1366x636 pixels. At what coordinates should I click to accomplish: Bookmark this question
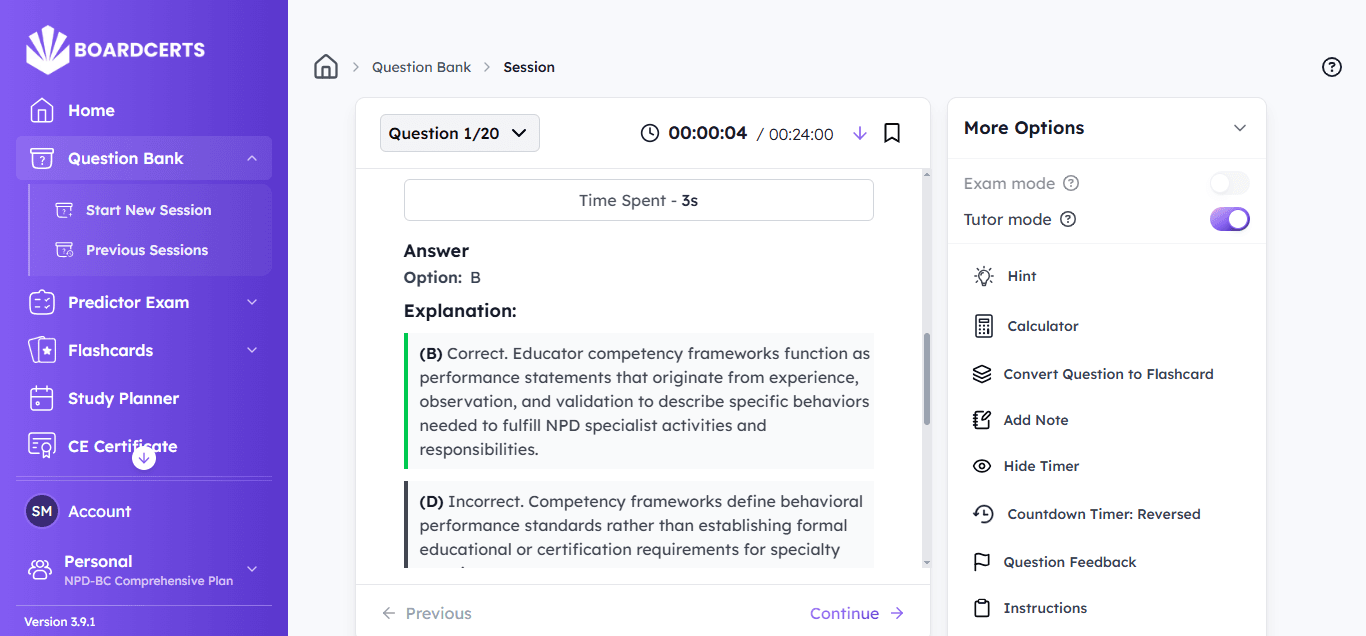[x=892, y=133]
